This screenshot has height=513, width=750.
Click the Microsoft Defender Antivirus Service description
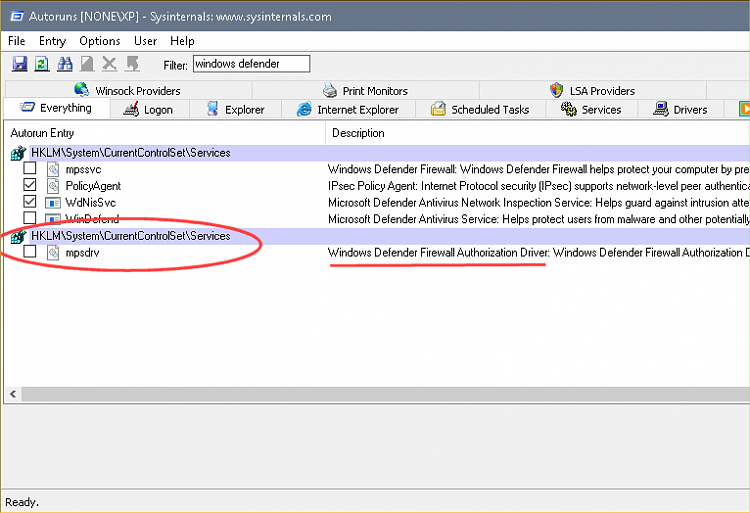coord(539,219)
